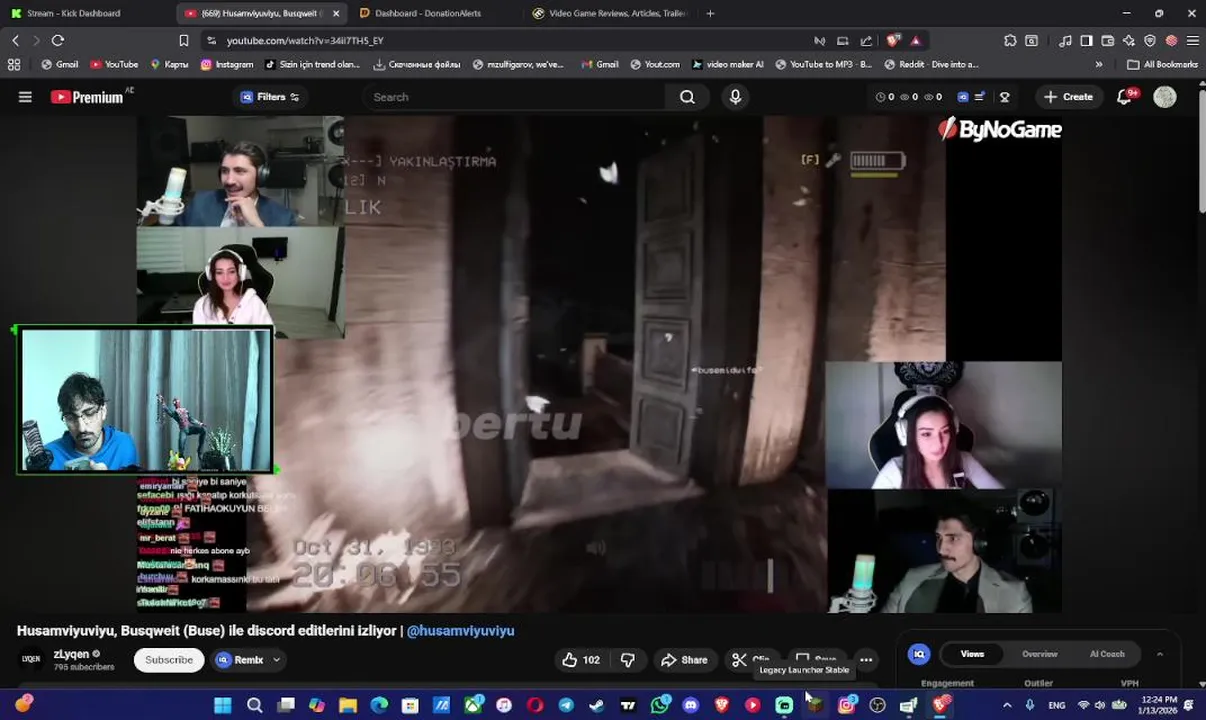Open the Leo AI sparkle icon
The width and height of the screenshot is (1206, 720).
pos(1129,40)
